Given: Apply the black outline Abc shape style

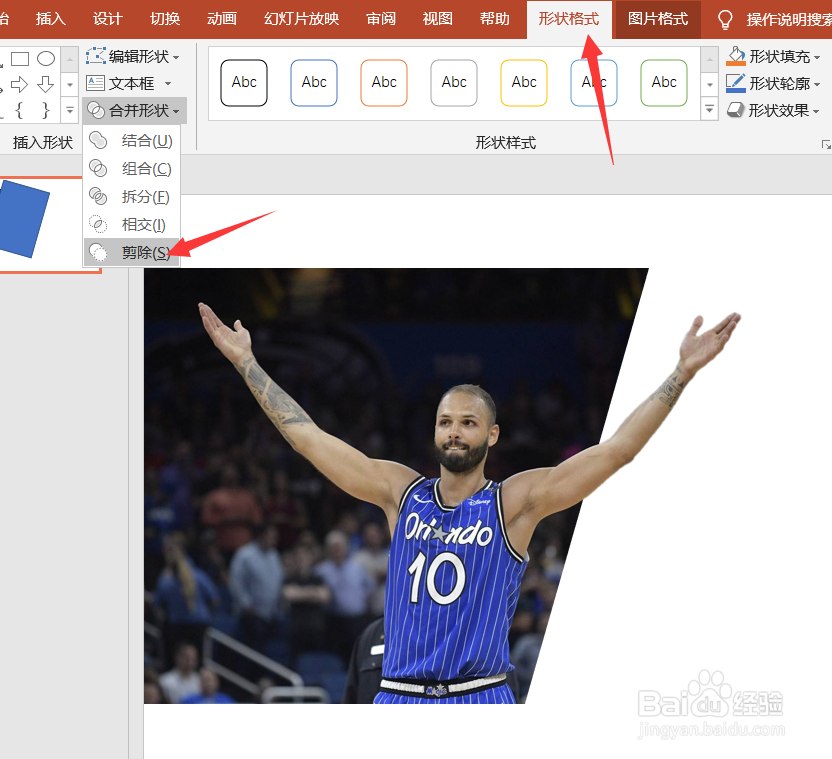Looking at the screenshot, I should pos(244,83).
